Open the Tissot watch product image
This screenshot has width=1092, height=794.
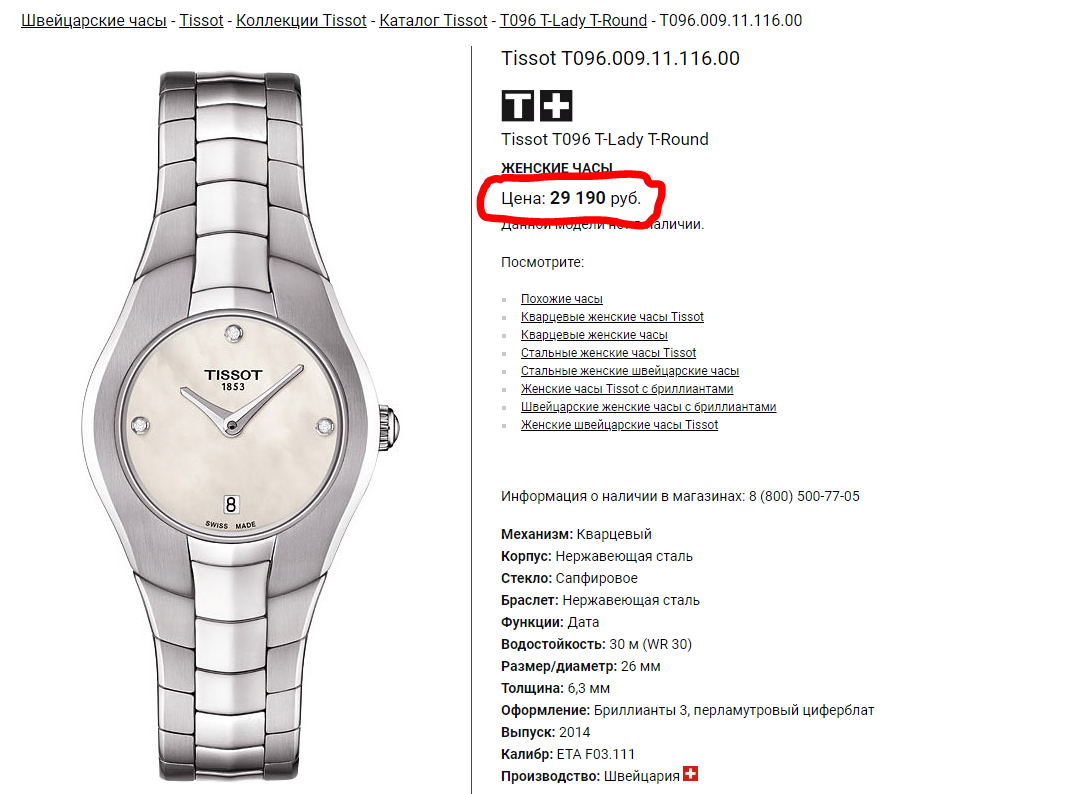tap(241, 425)
